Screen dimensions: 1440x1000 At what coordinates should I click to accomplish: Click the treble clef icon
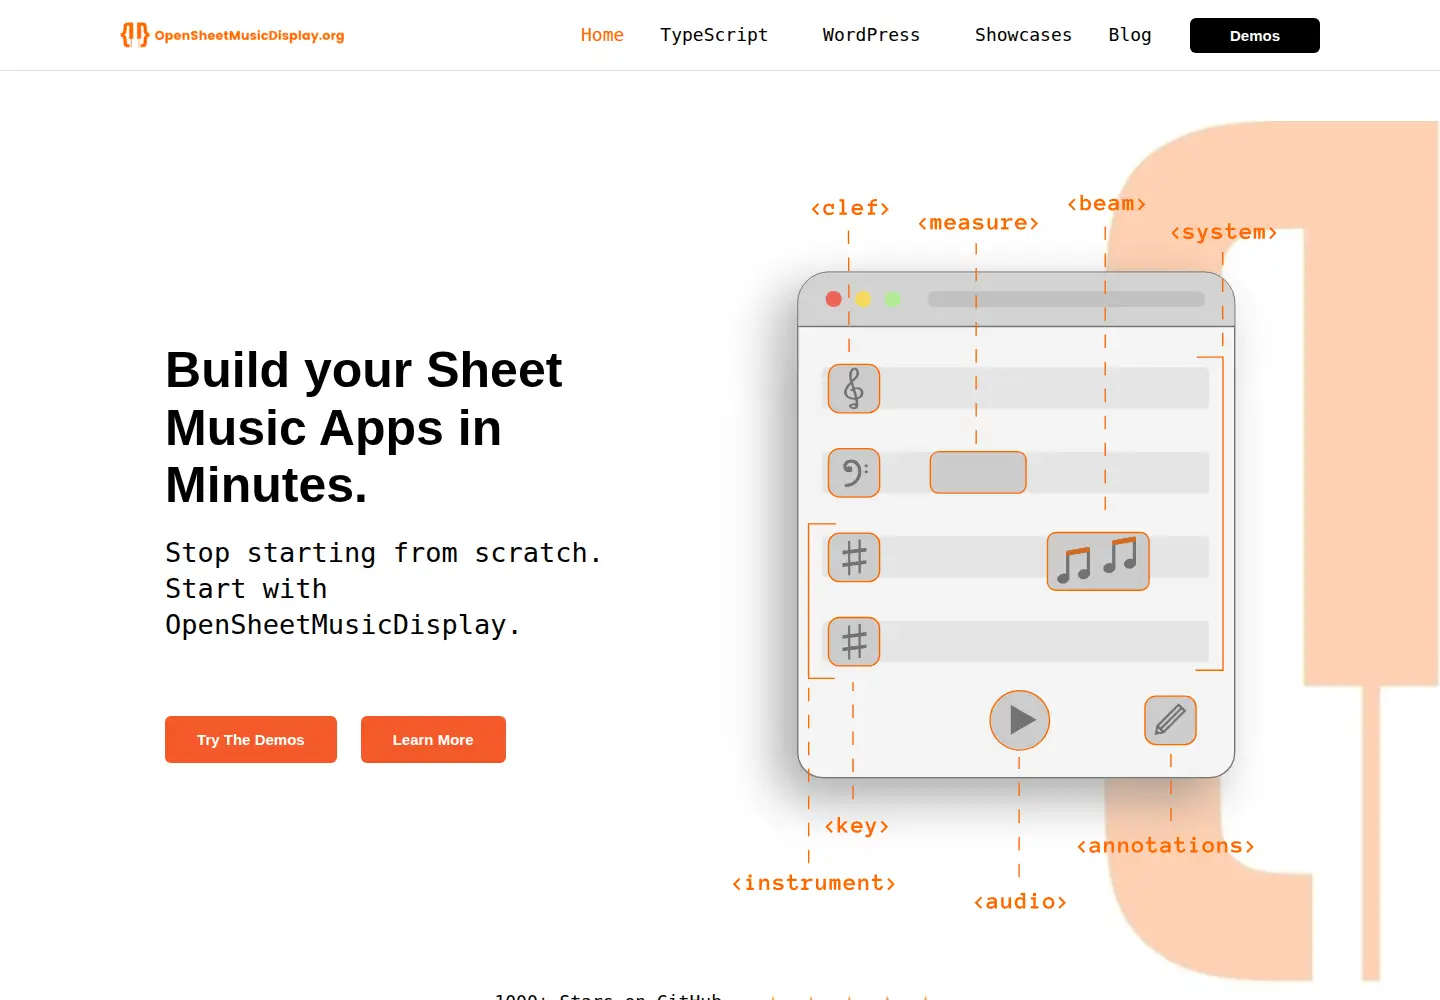(854, 389)
